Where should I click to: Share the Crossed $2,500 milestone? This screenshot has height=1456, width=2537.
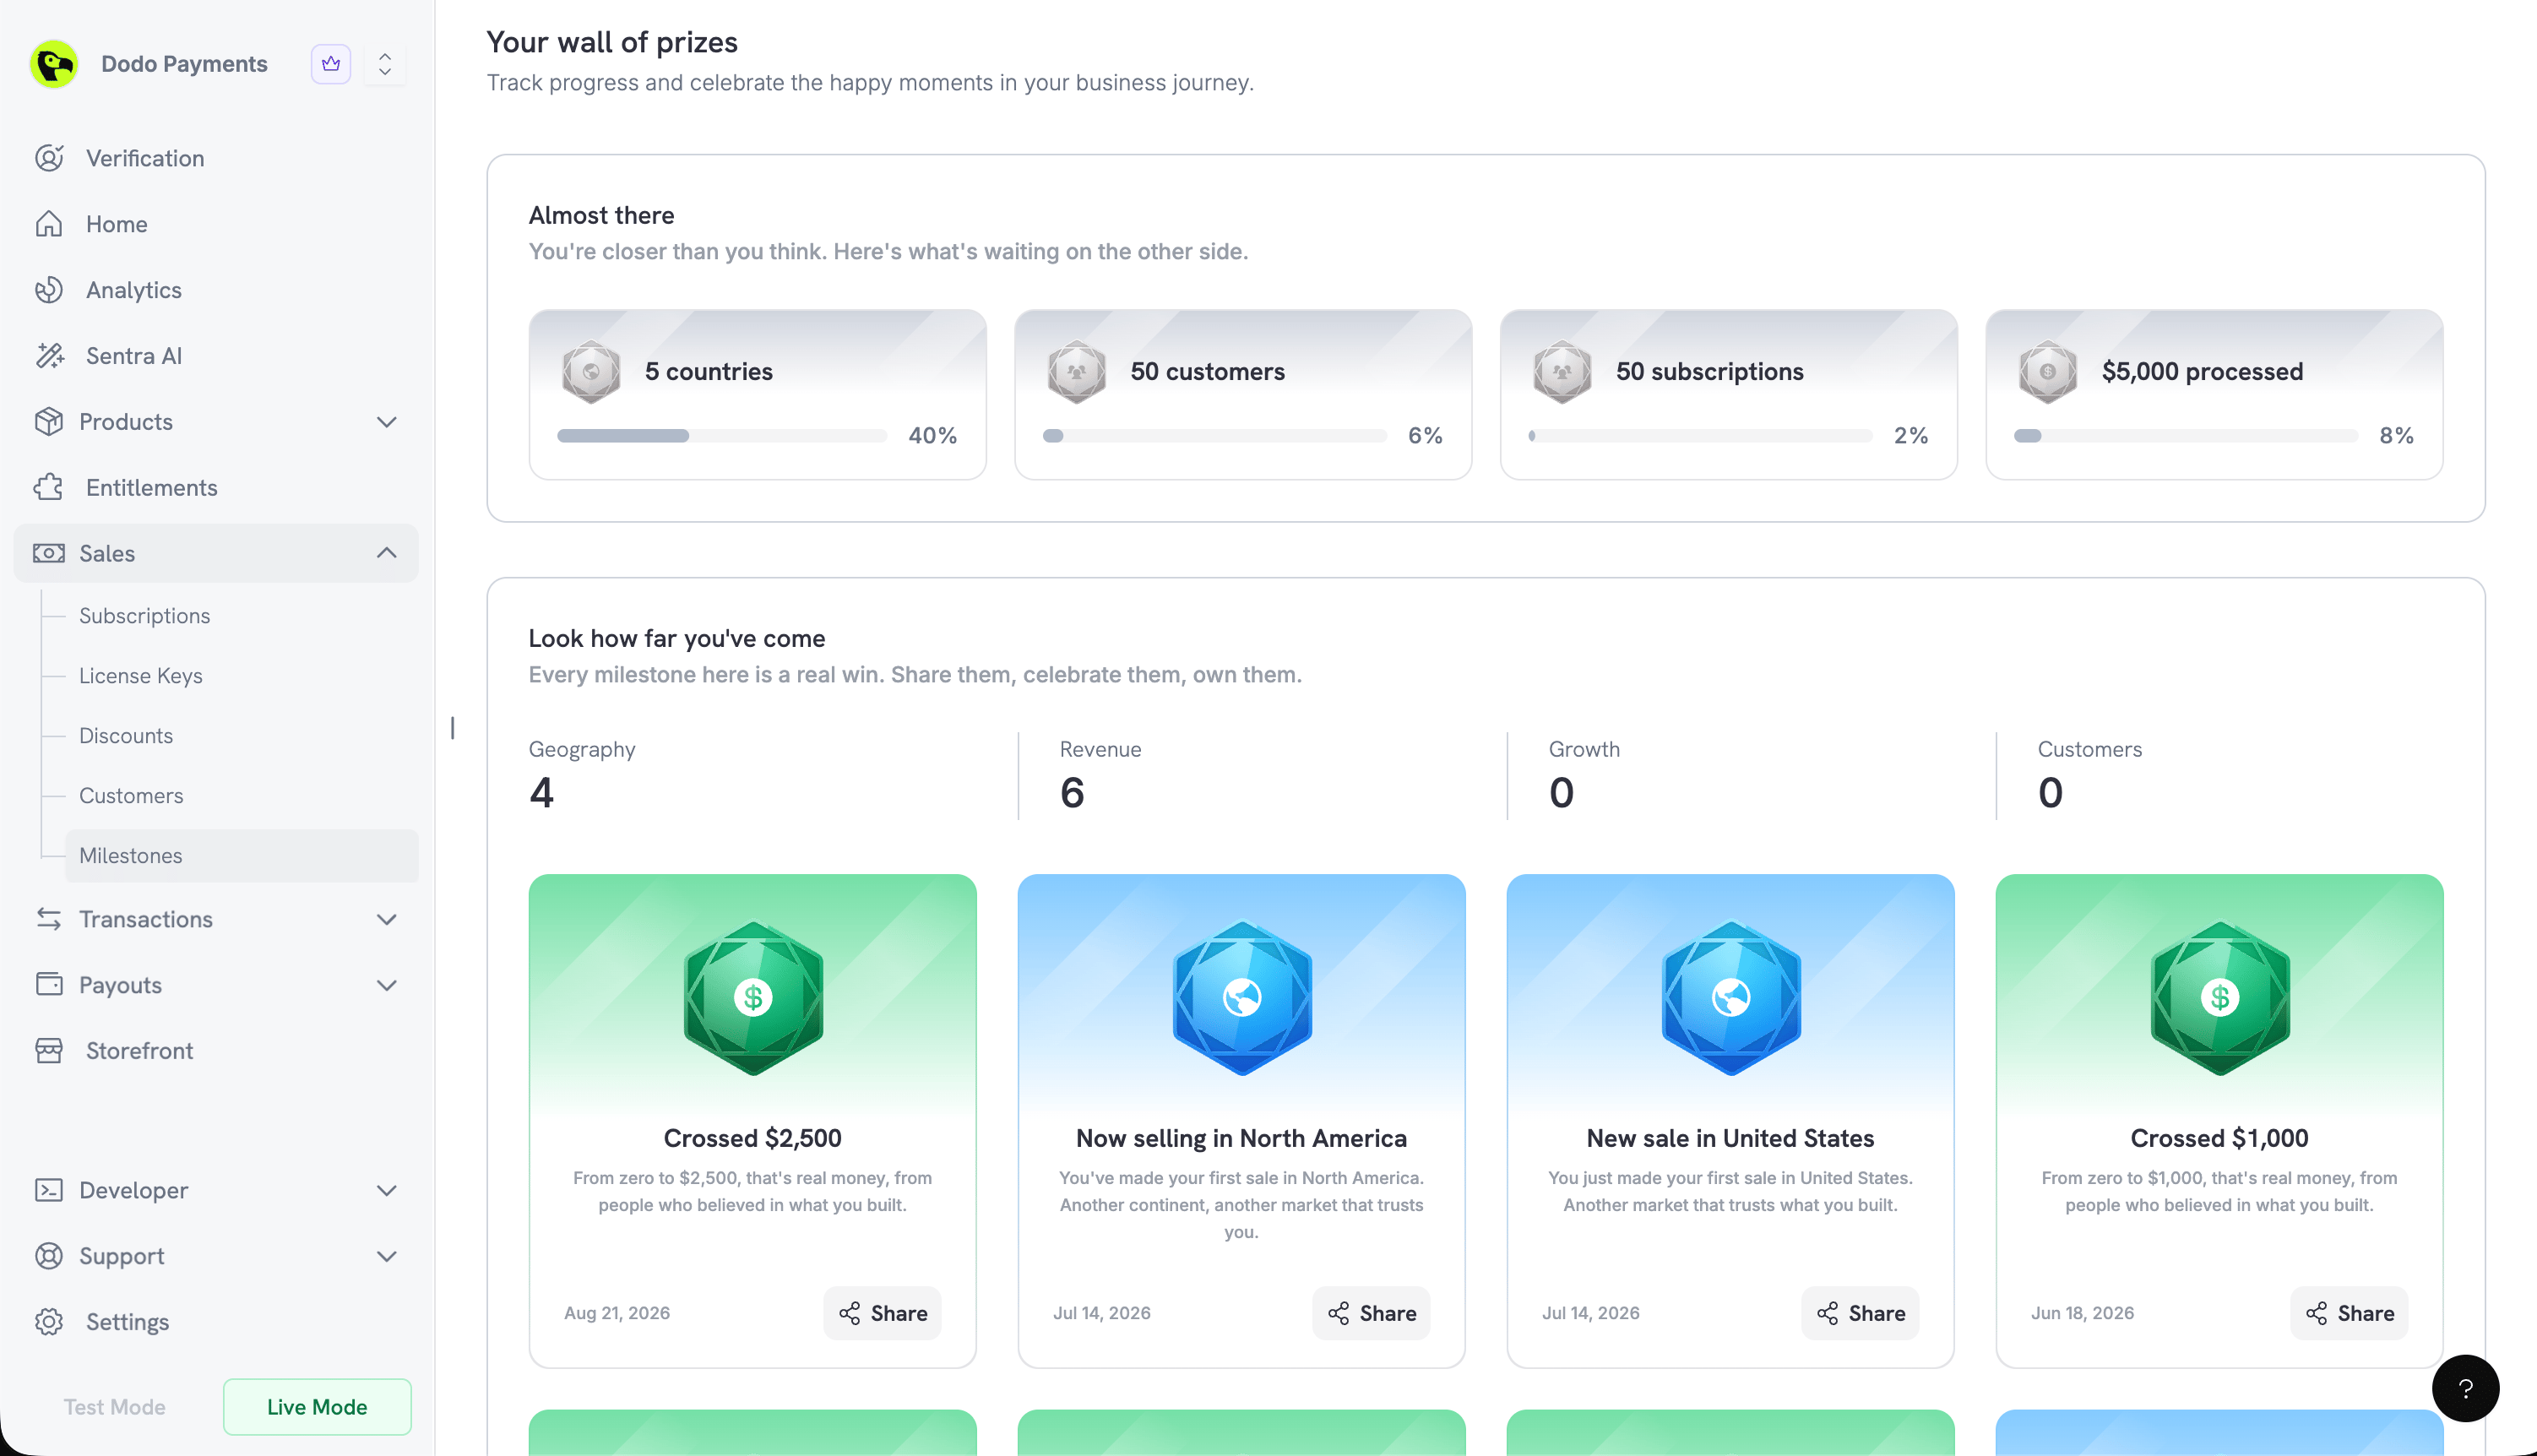click(882, 1313)
